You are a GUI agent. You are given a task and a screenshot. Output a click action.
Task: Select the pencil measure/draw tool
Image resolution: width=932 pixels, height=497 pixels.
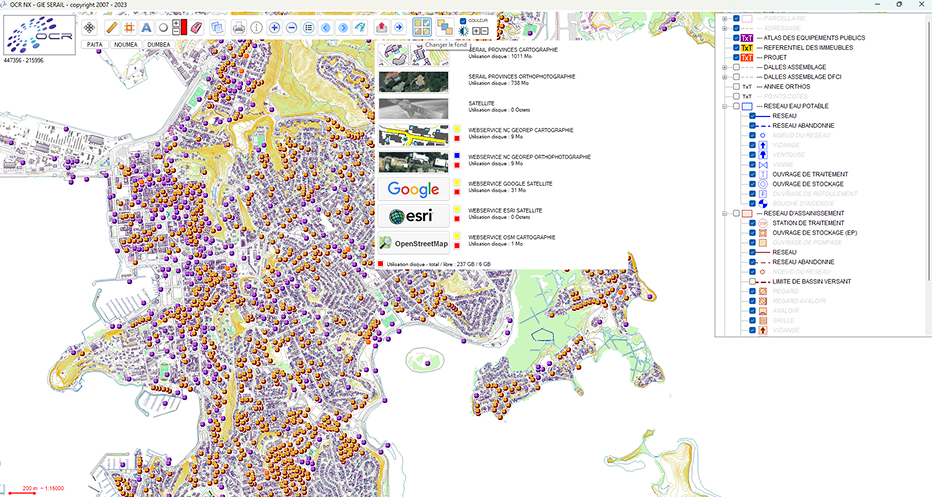[111, 27]
